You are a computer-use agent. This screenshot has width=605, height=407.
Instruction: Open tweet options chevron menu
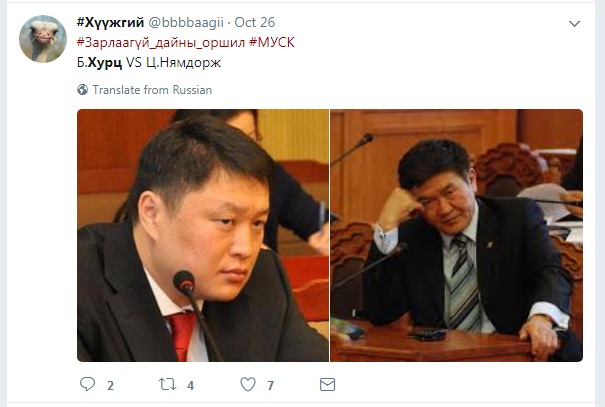tap(575, 24)
